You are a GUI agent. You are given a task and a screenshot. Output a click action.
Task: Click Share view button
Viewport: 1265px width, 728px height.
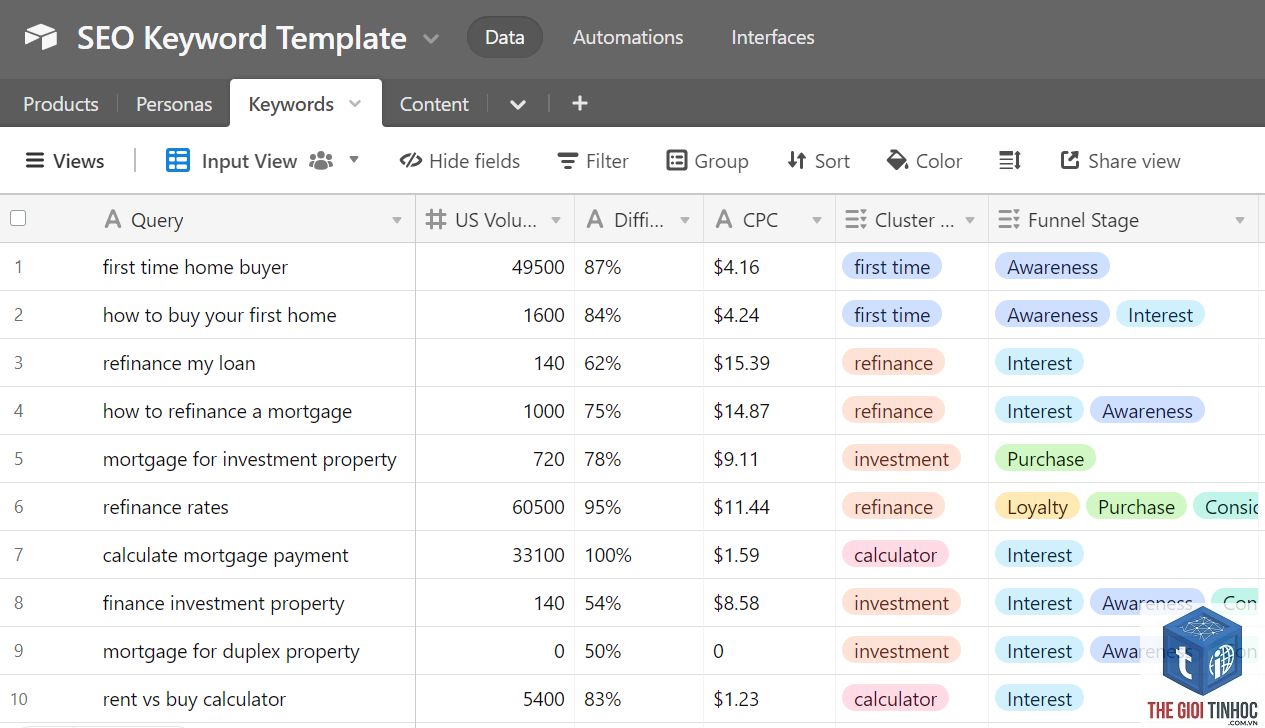point(1120,161)
